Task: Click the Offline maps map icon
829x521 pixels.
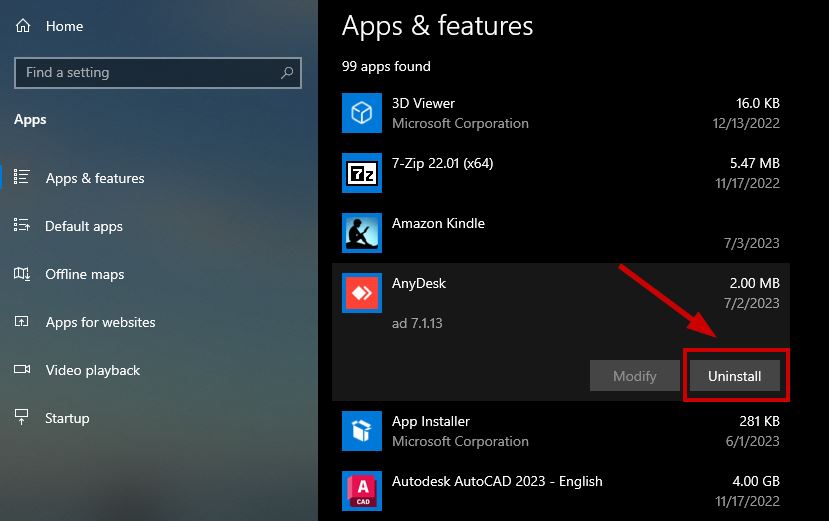Action: (22, 273)
